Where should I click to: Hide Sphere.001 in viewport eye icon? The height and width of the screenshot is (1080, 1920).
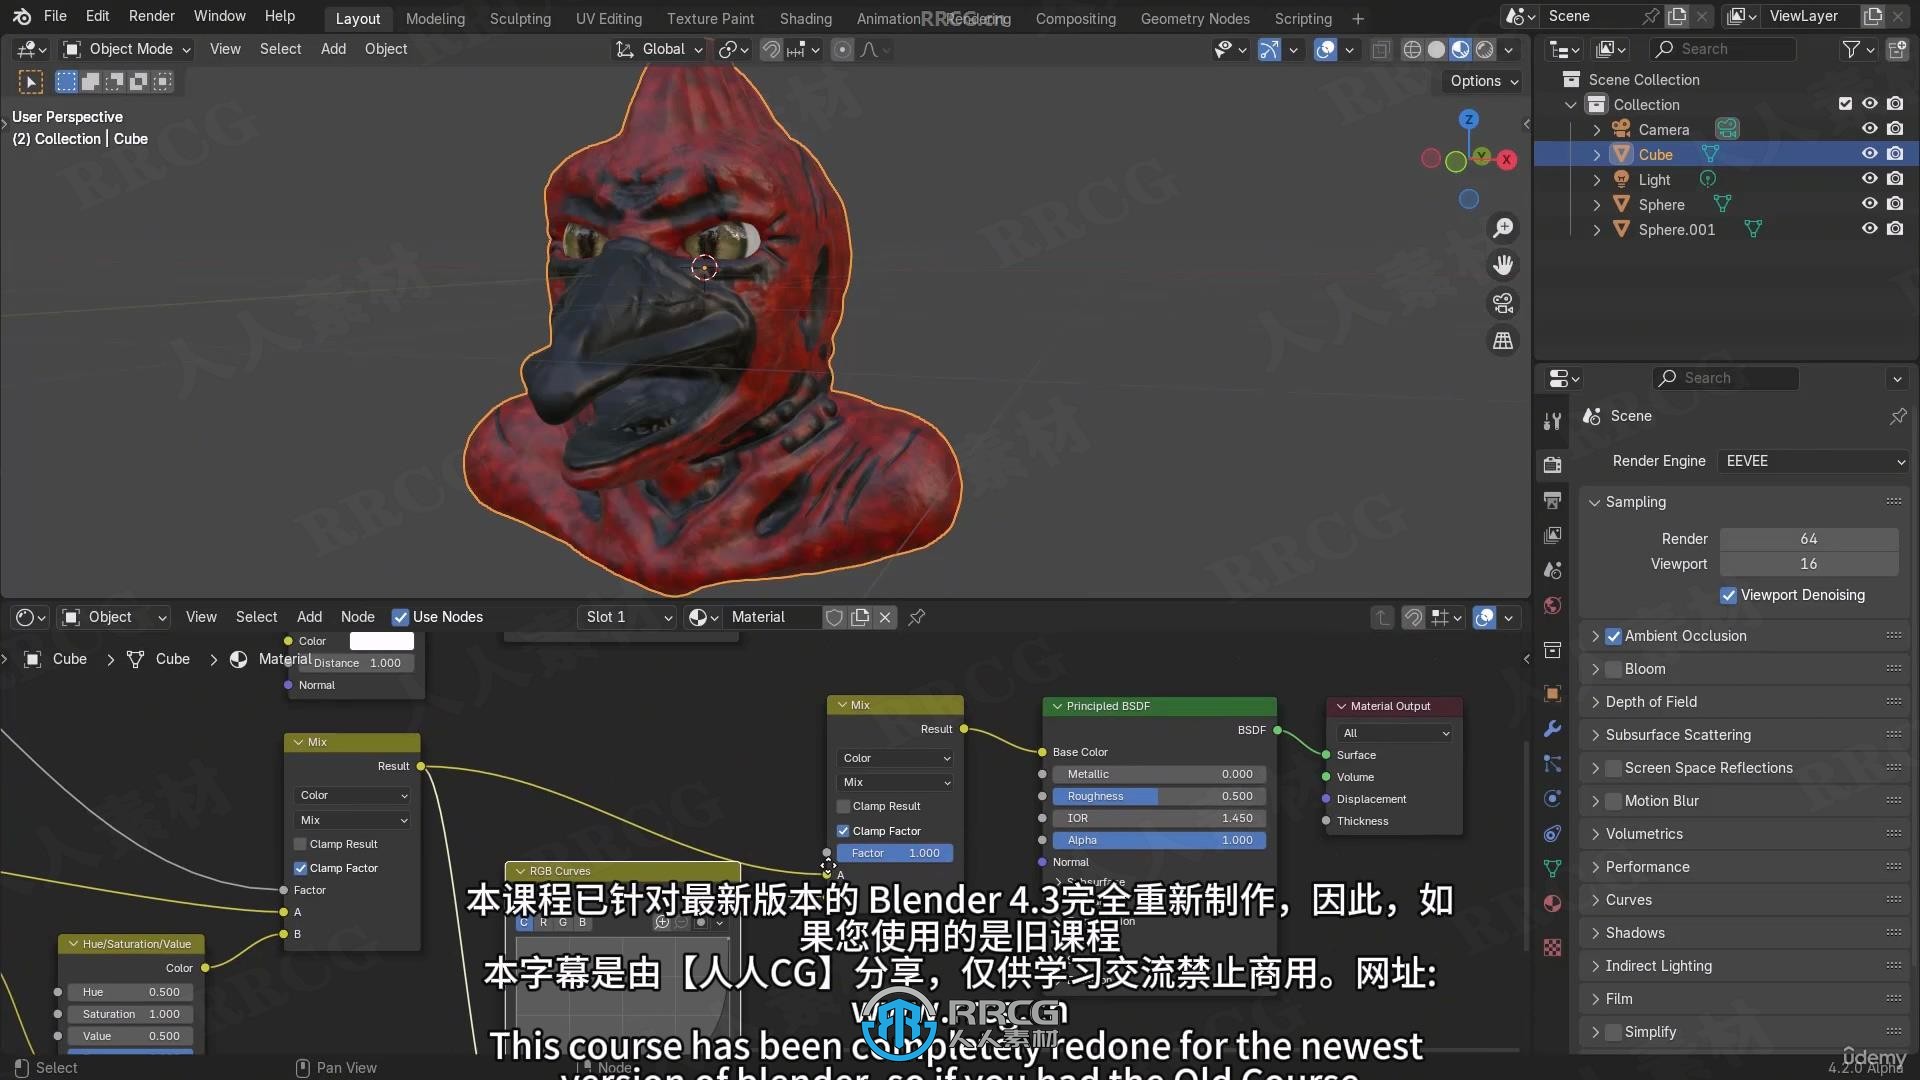click(x=1869, y=229)
